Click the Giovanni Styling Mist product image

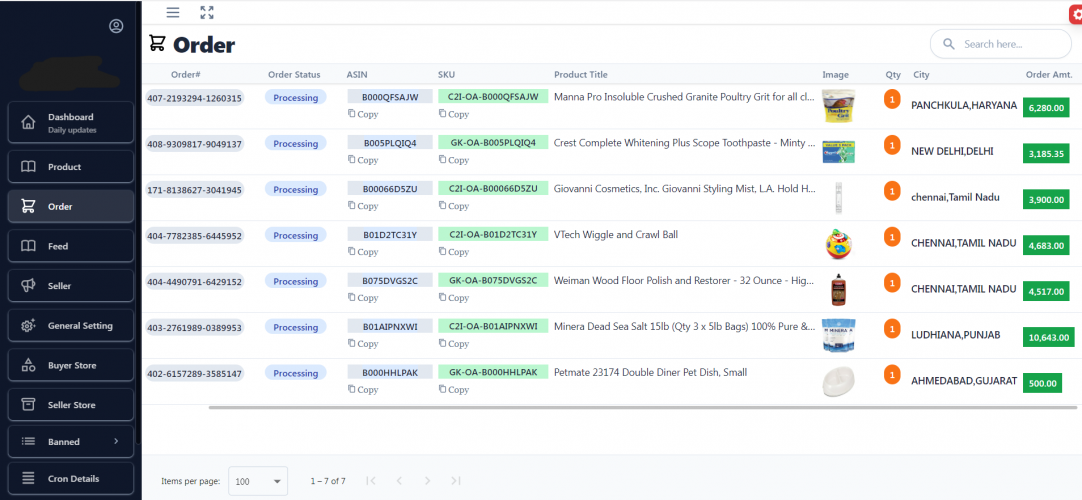coord(838,198)
